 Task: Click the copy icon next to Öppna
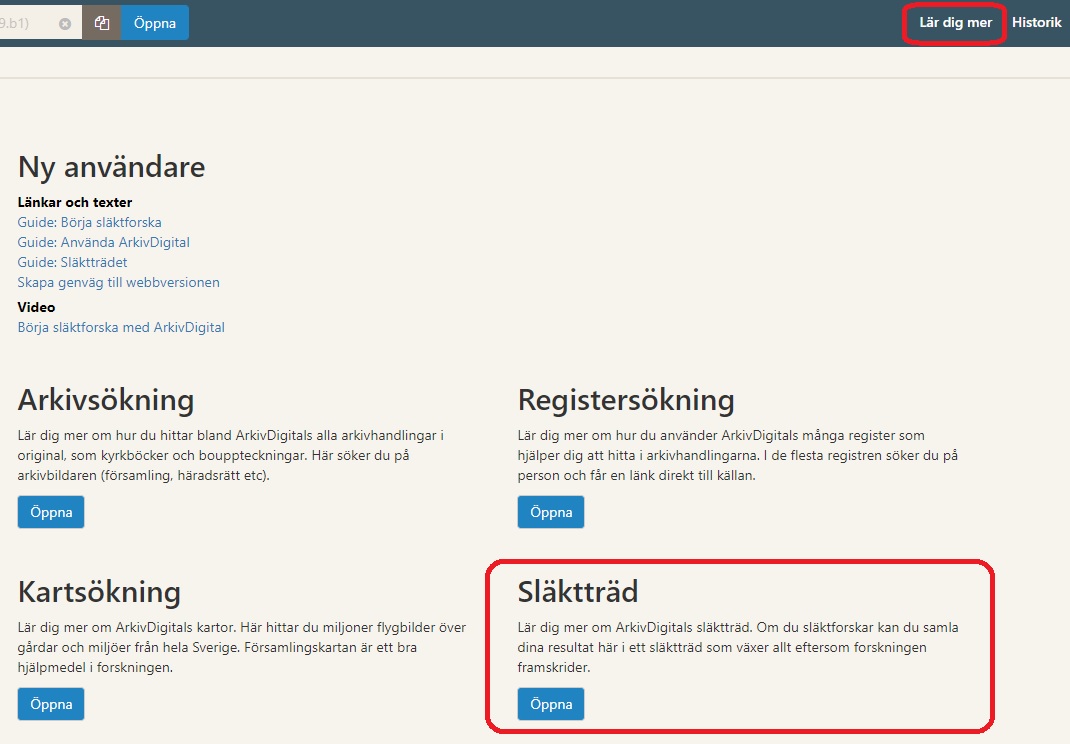[x=102, y=23]
